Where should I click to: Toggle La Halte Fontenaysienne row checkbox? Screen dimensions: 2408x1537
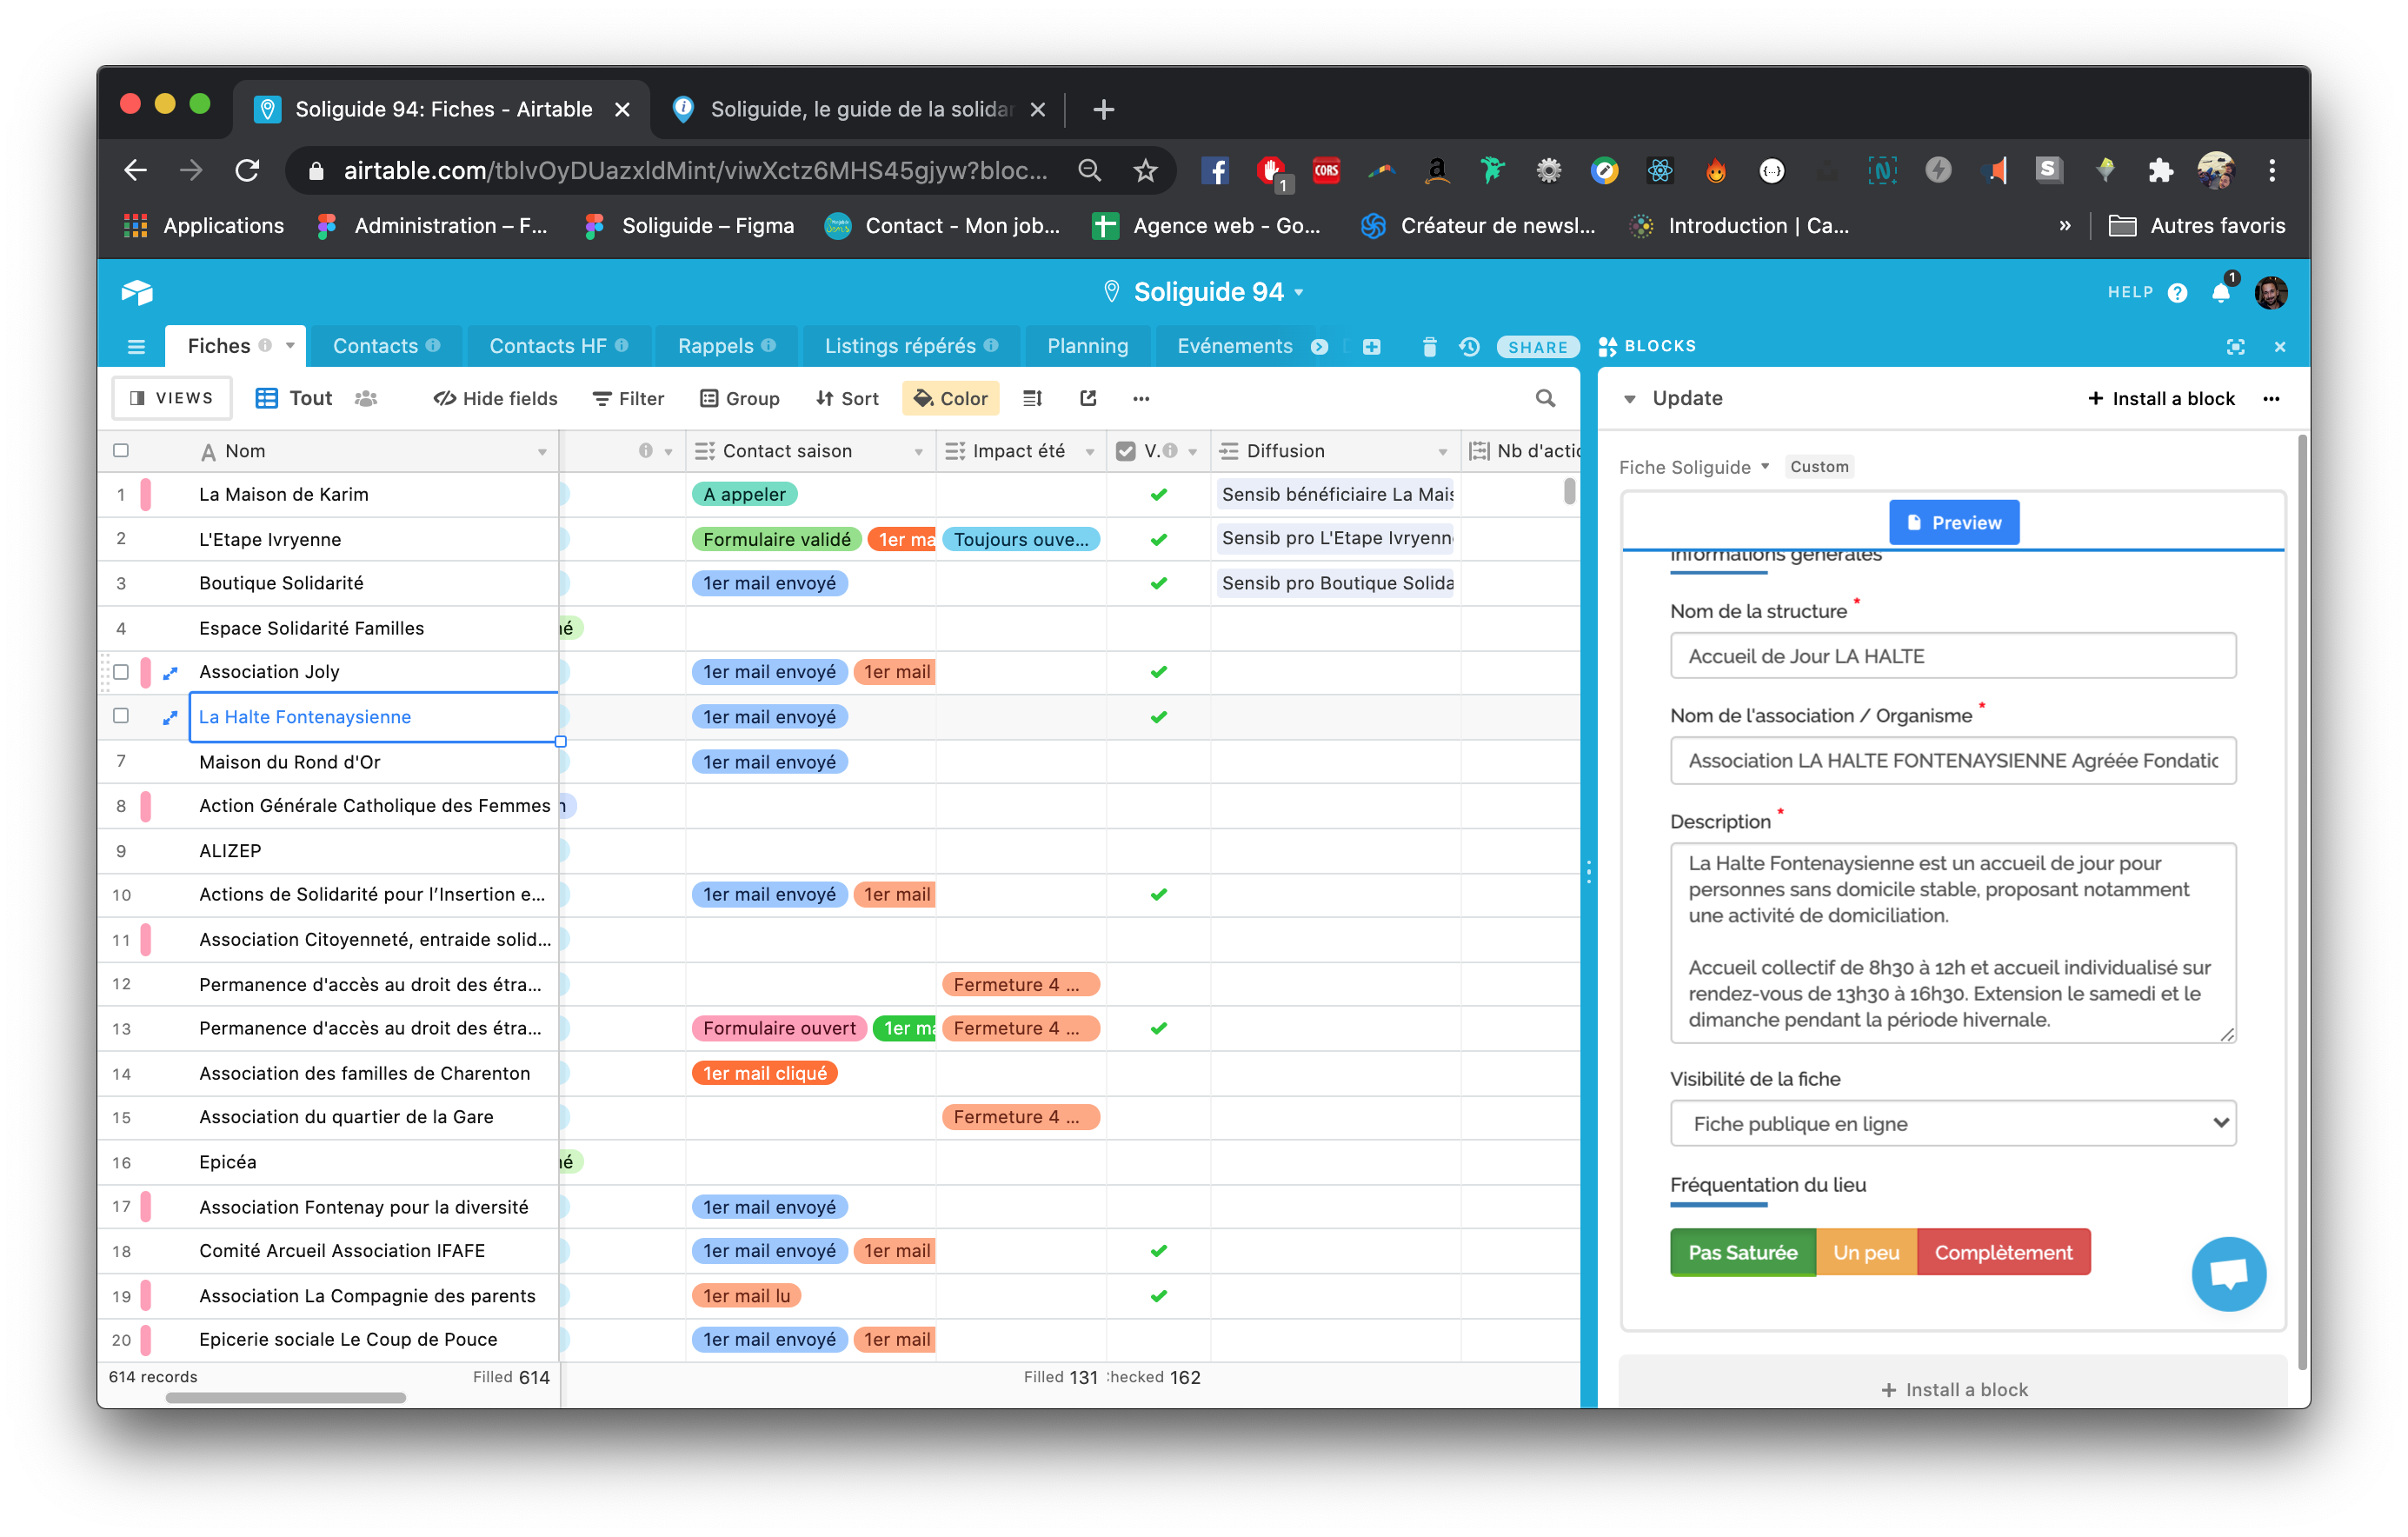(x=121, y=716)
